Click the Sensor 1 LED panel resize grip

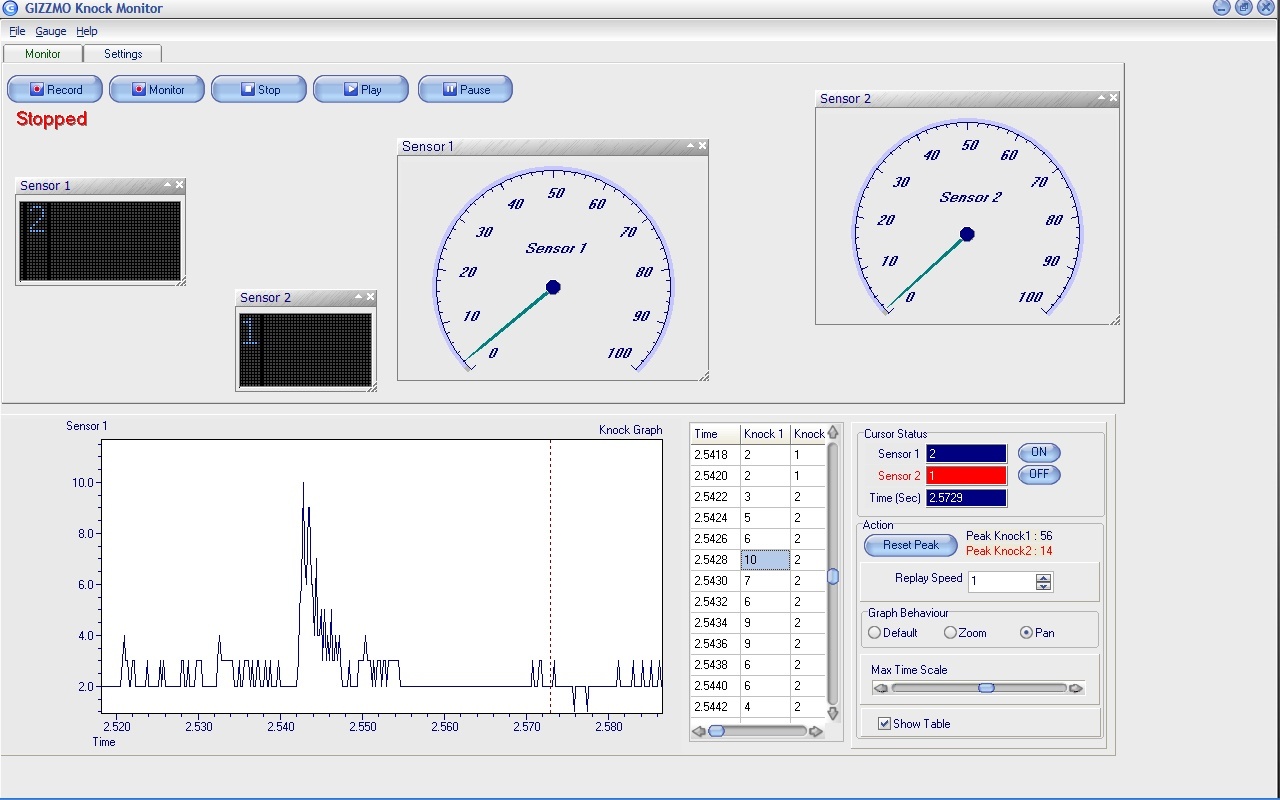click(x=182, y=283)
